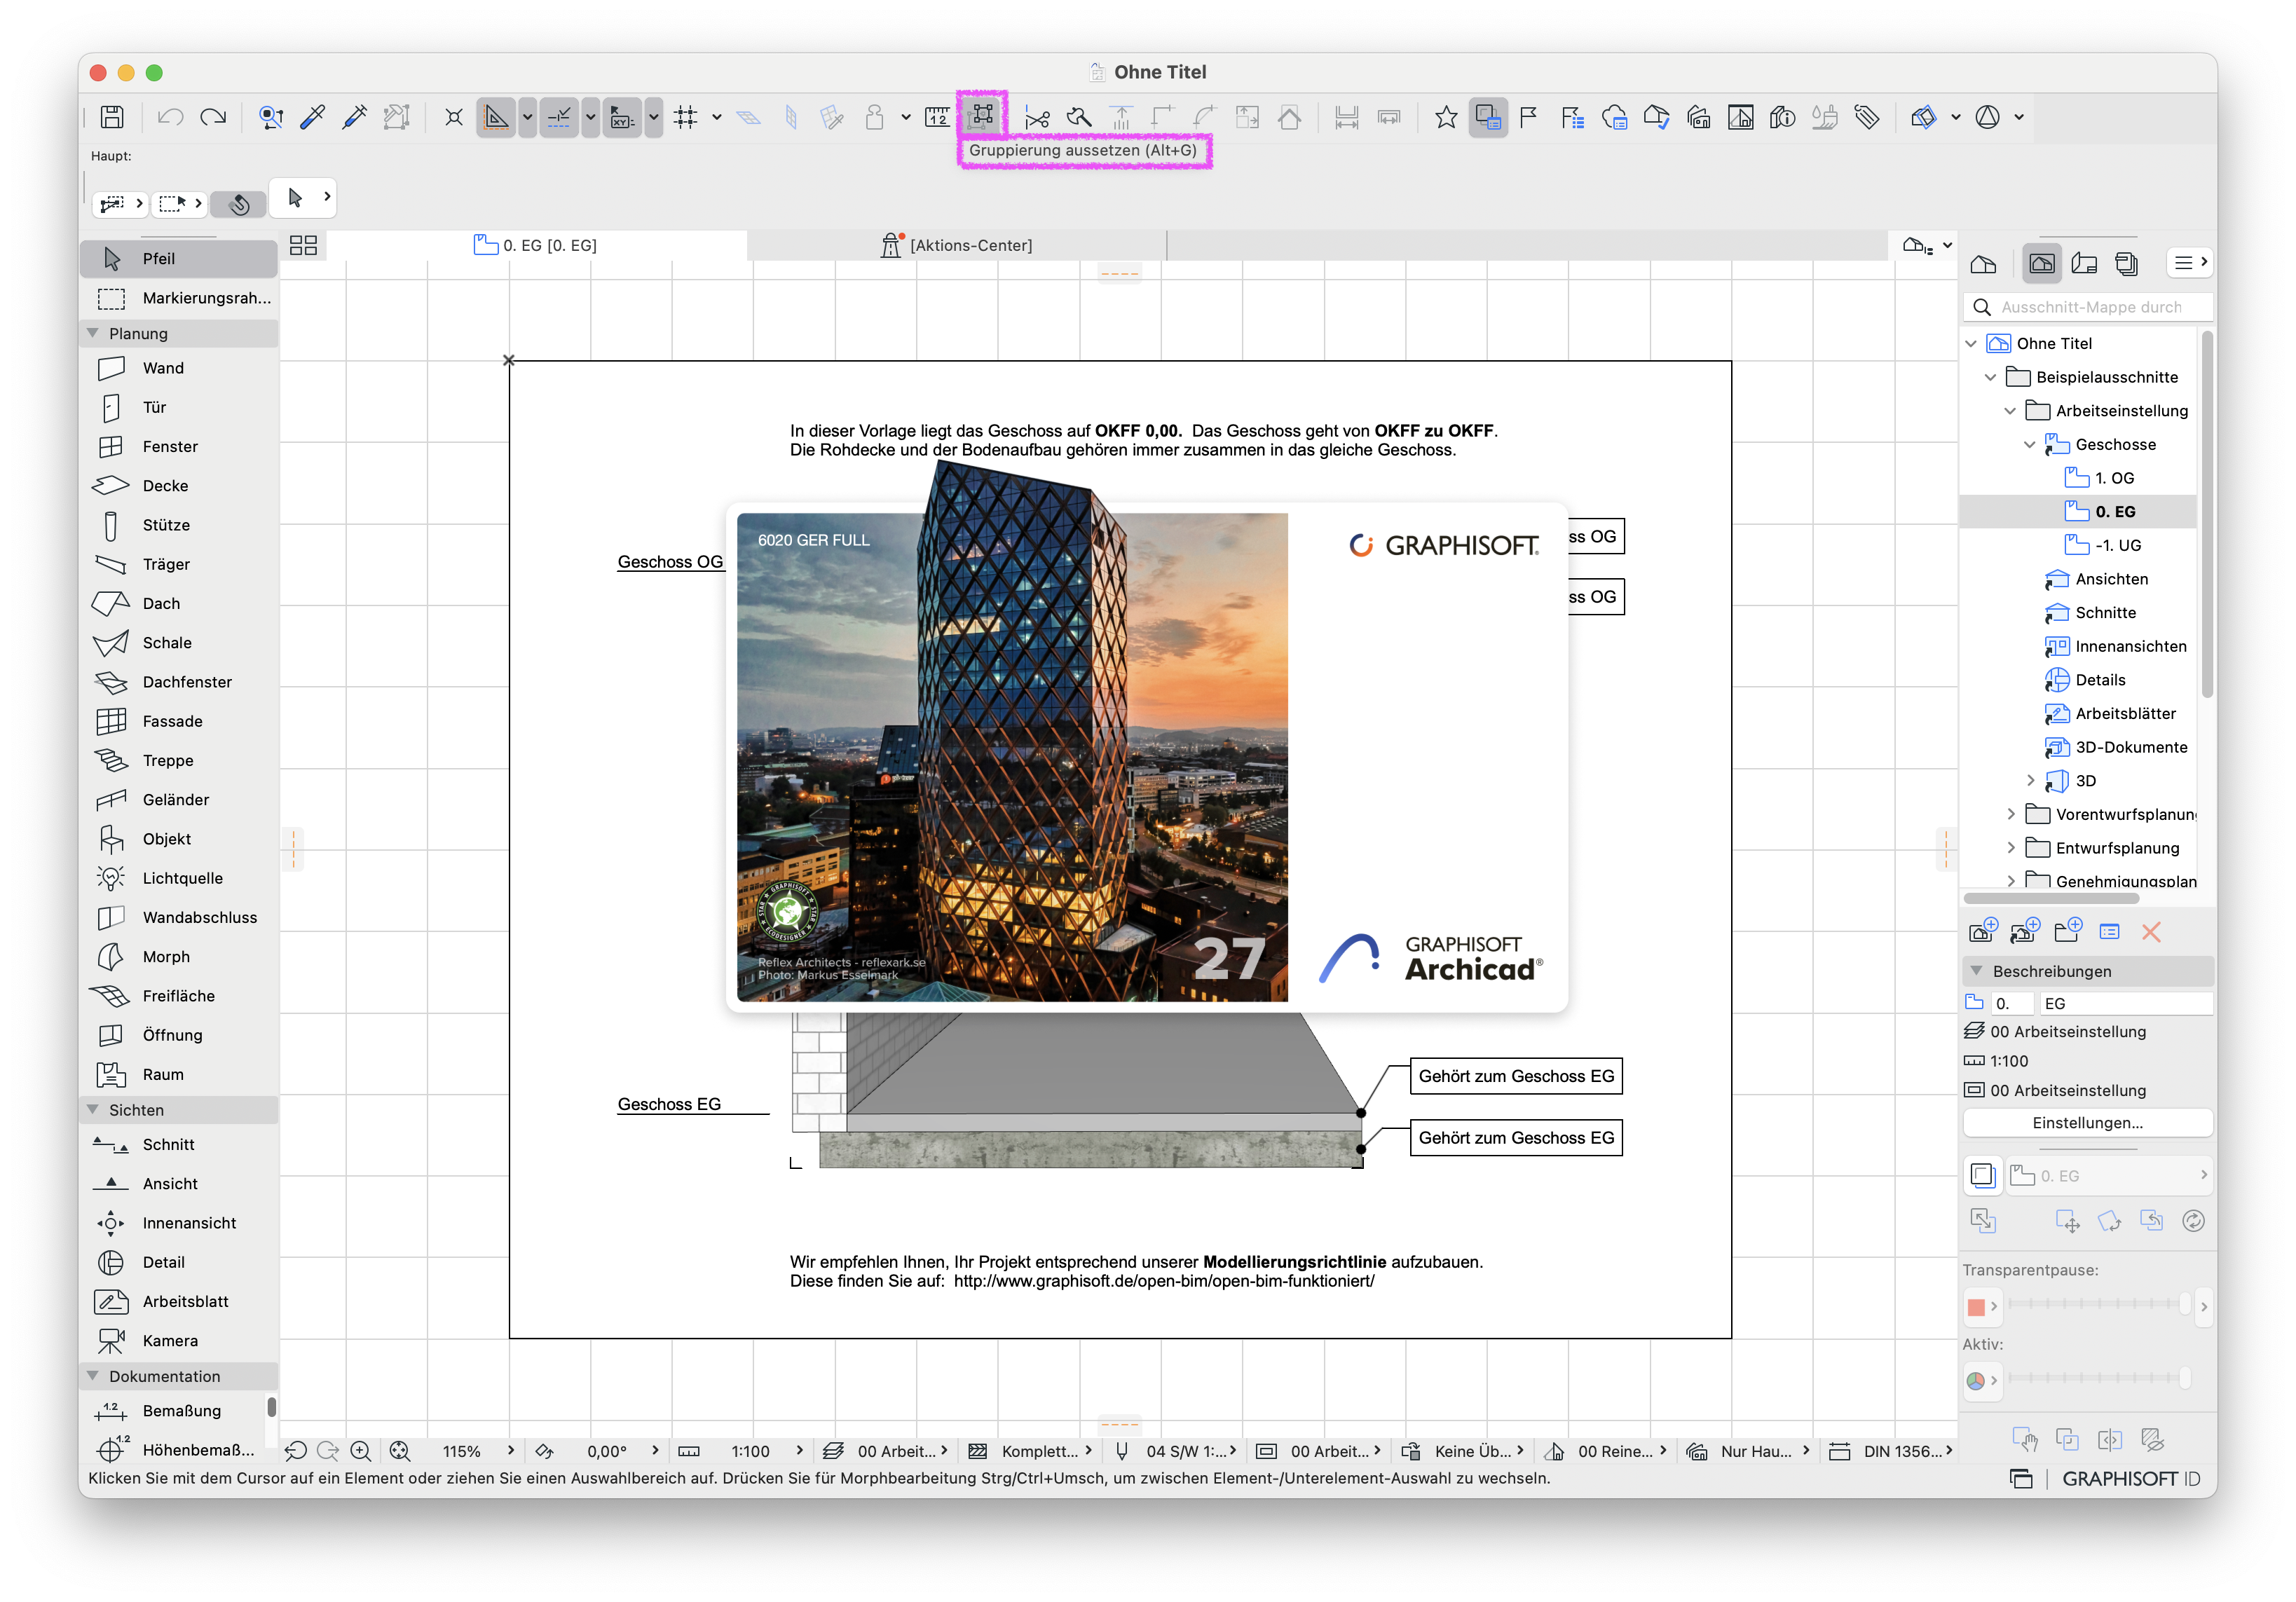Toggle the guide lines button
The width and height of the screenshot is (2296, 1602).
495,117
